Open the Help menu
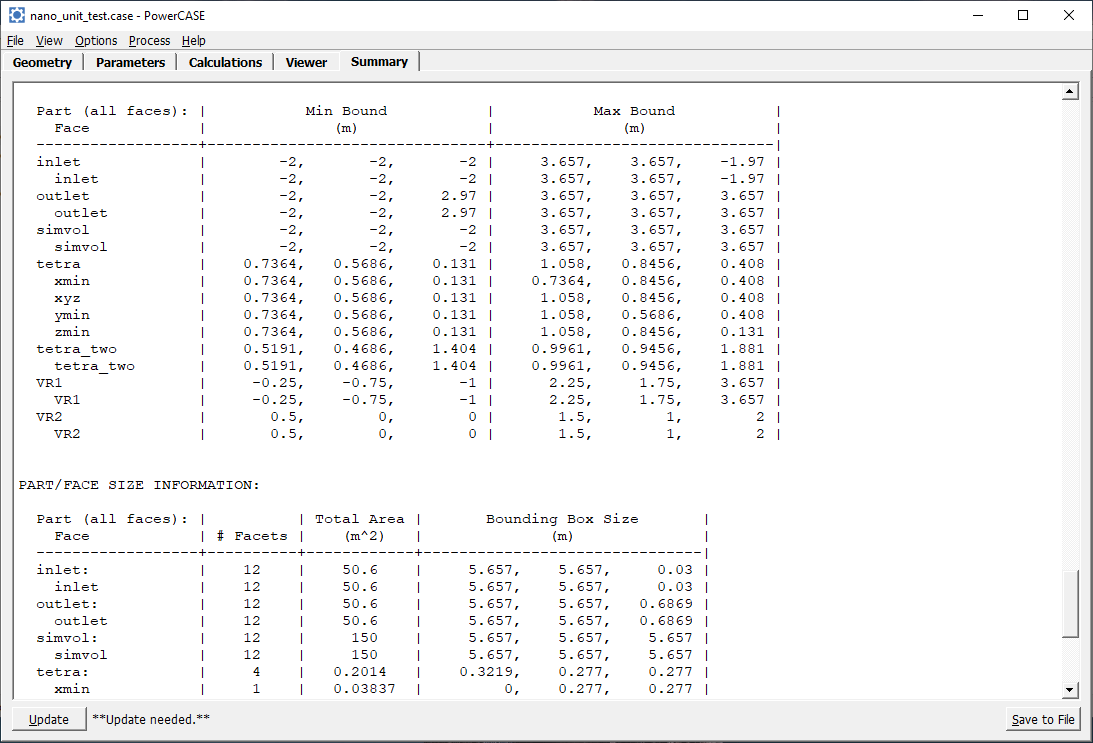 [x=194, y=41]
